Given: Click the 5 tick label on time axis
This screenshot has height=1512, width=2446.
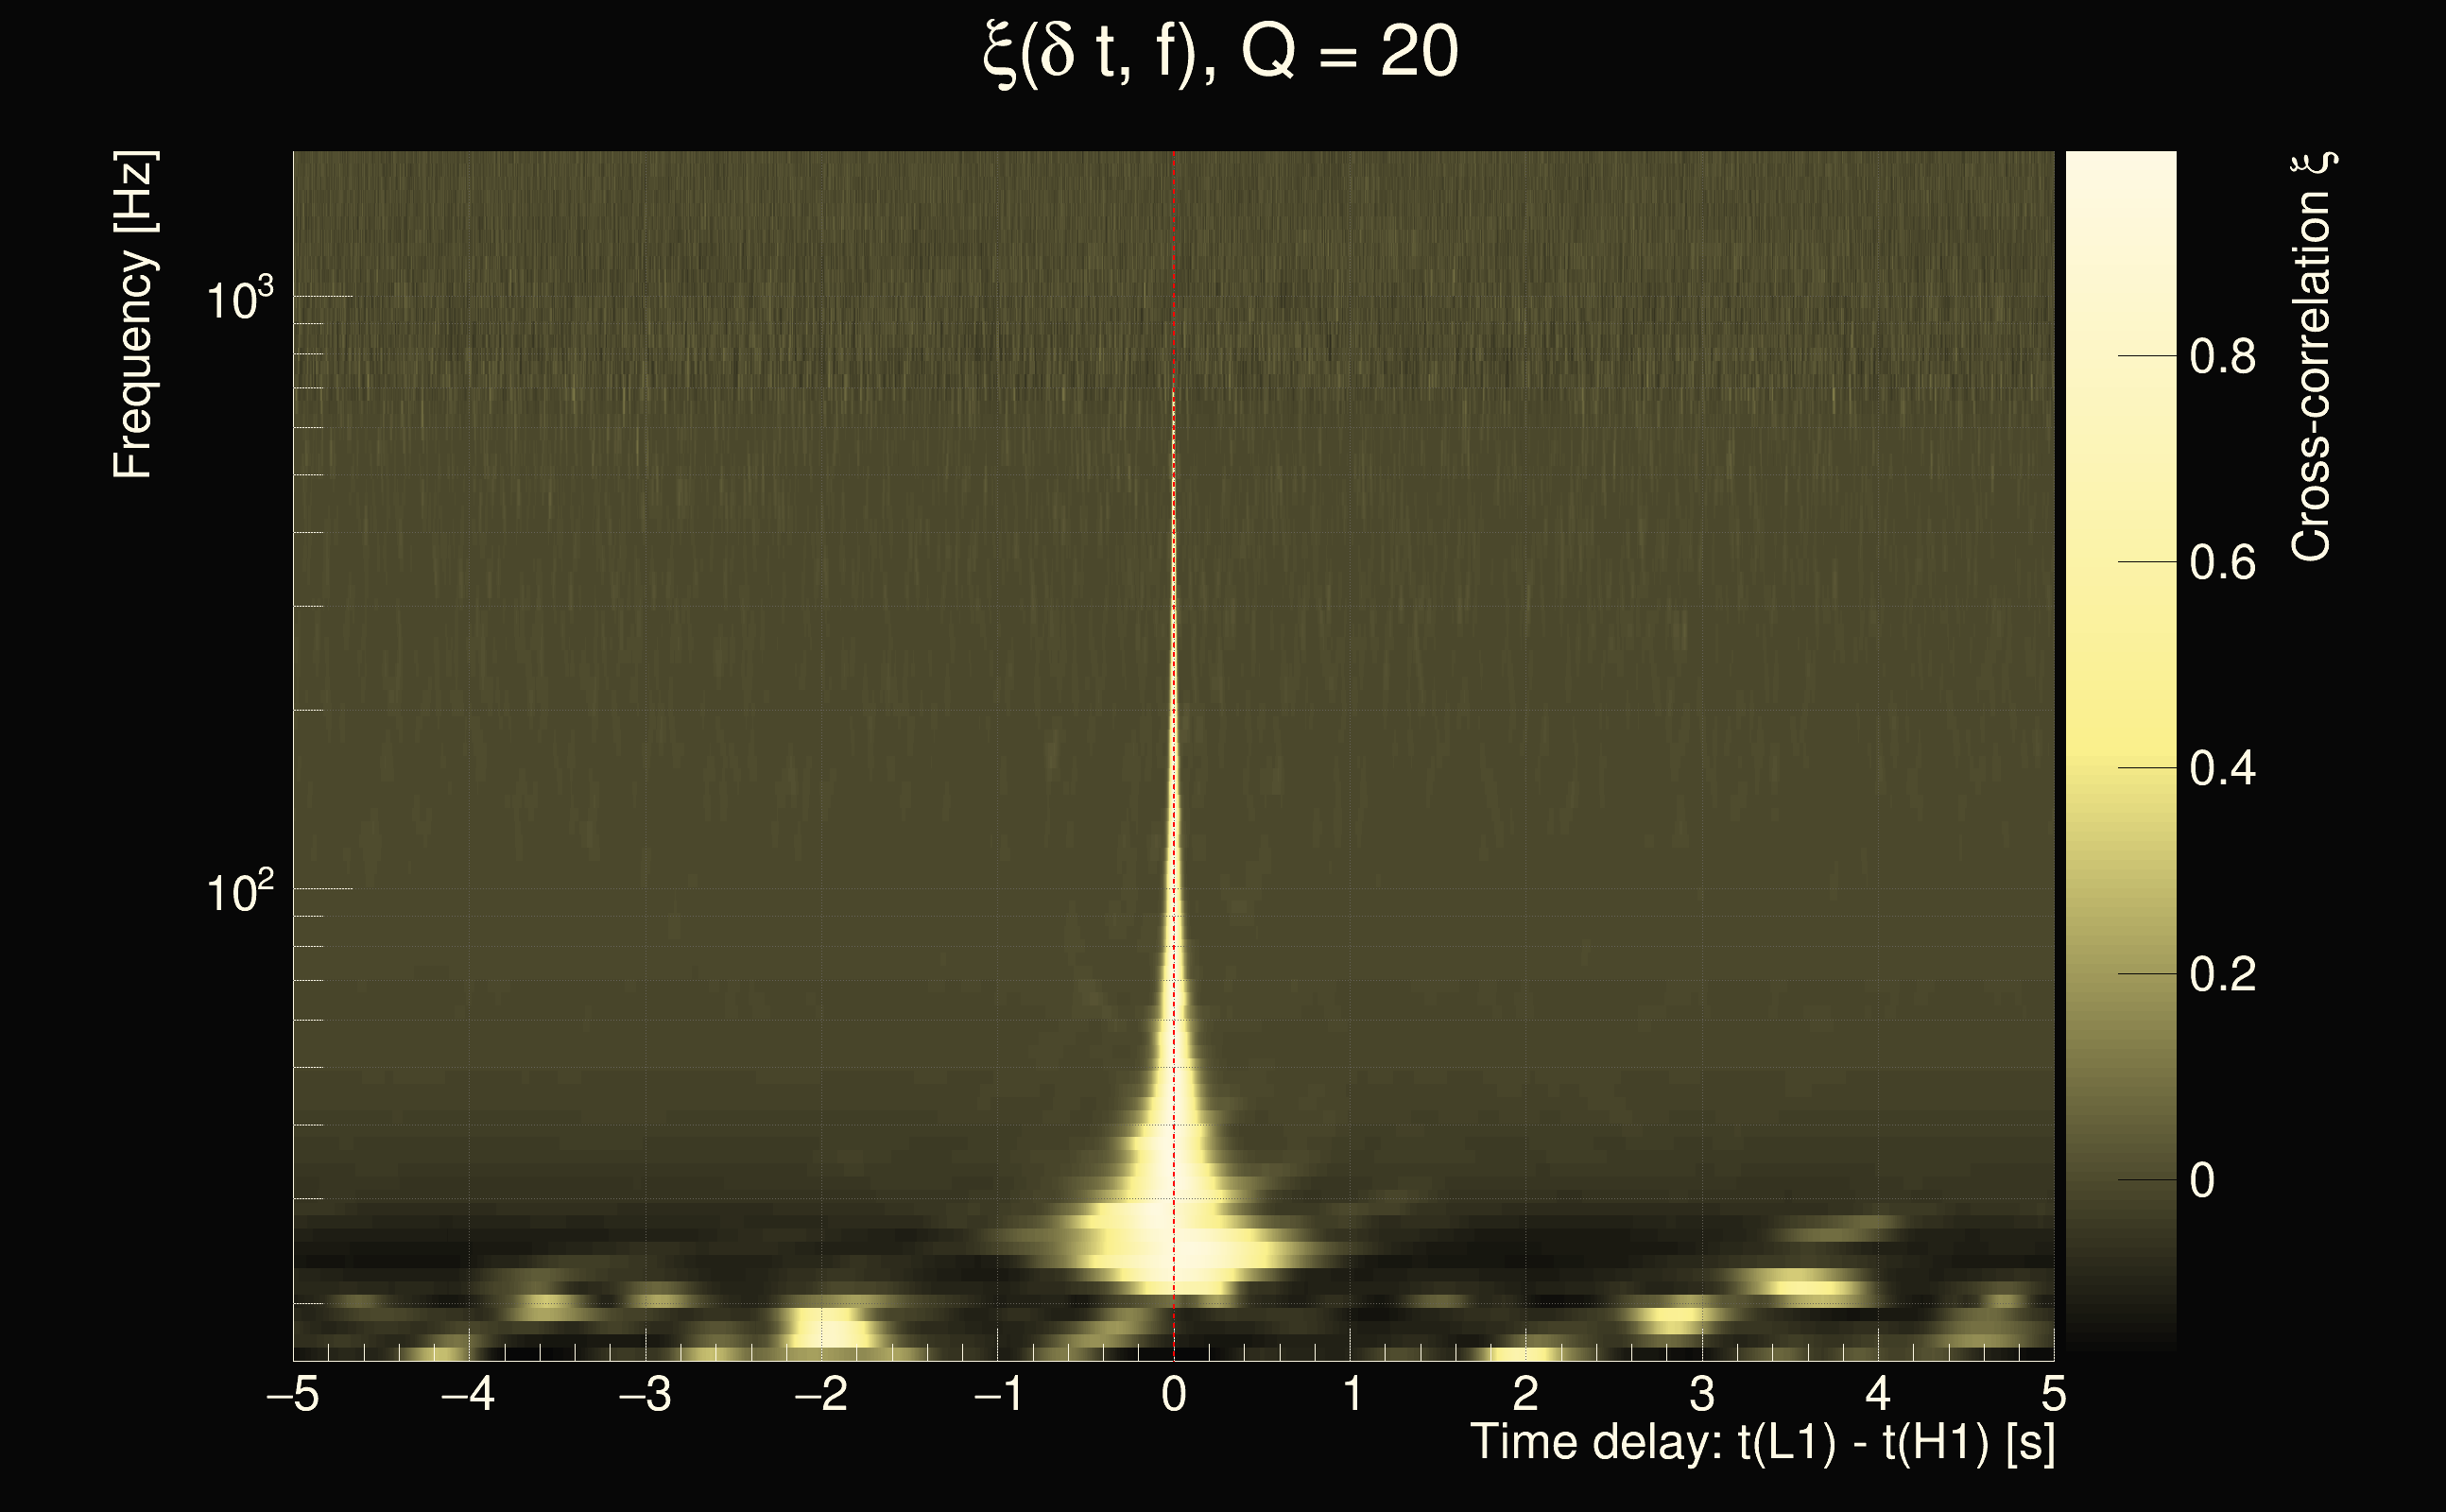Looking at the screenshot, I should (x=2053, y=1394).
